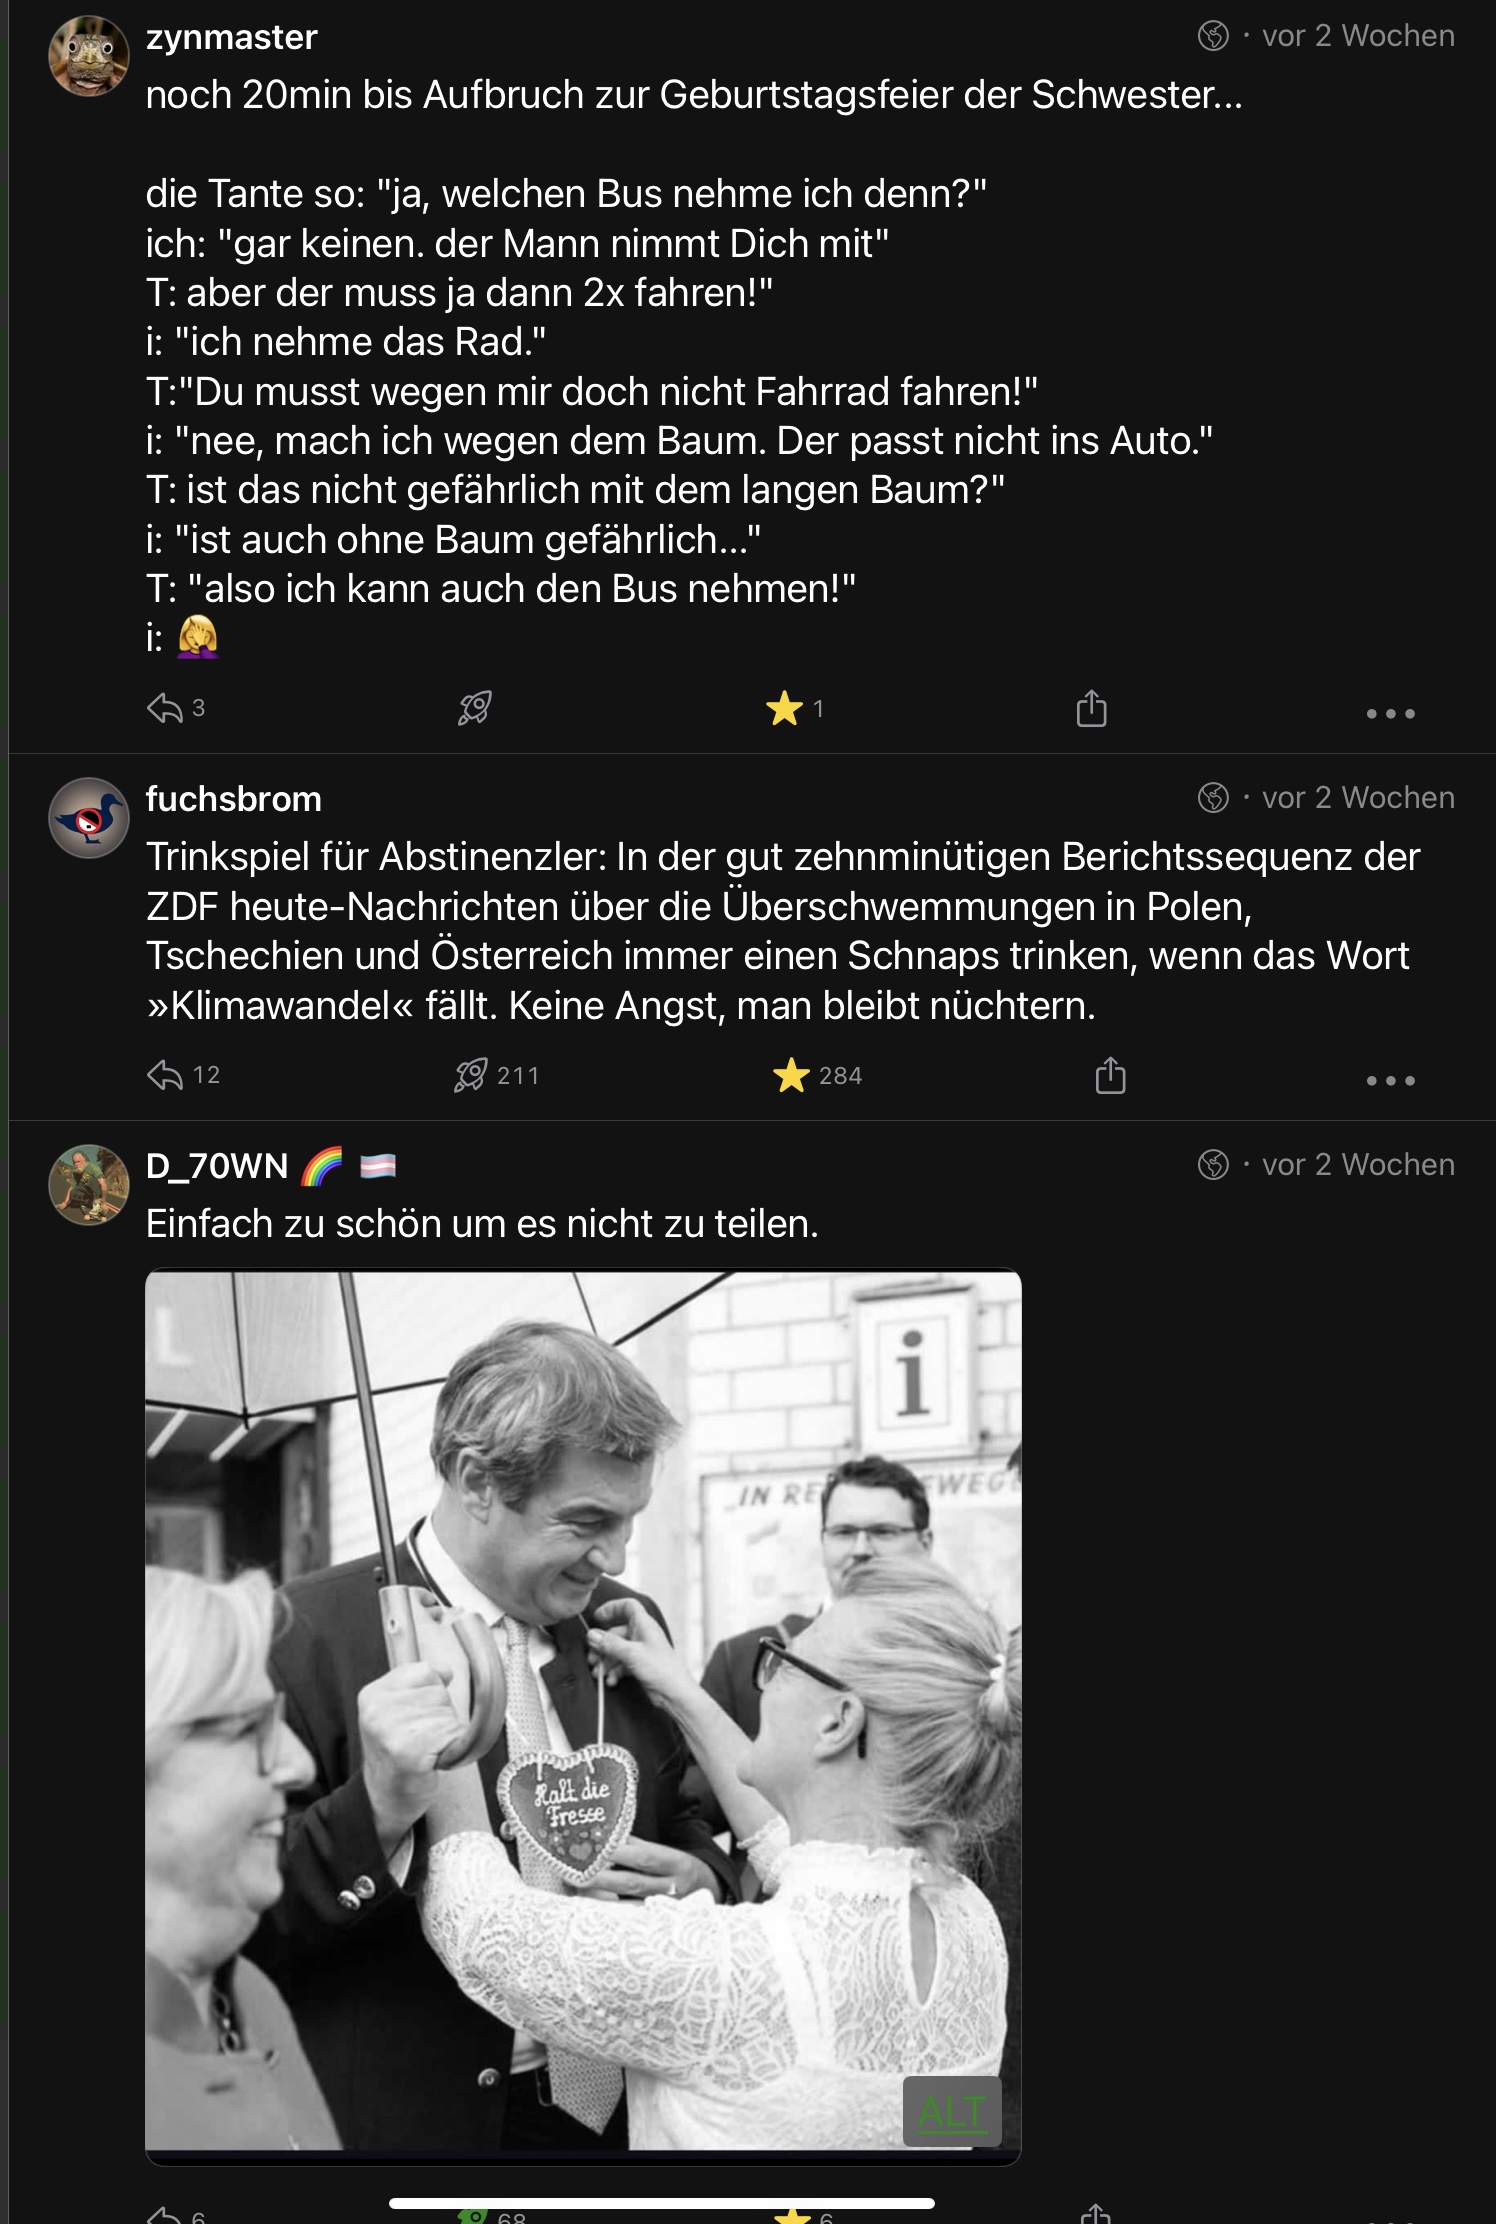Screen dimensions: 1496x2224
Task: Boost zynmaster's post about the Tante
Action: [x=474, y=709]
